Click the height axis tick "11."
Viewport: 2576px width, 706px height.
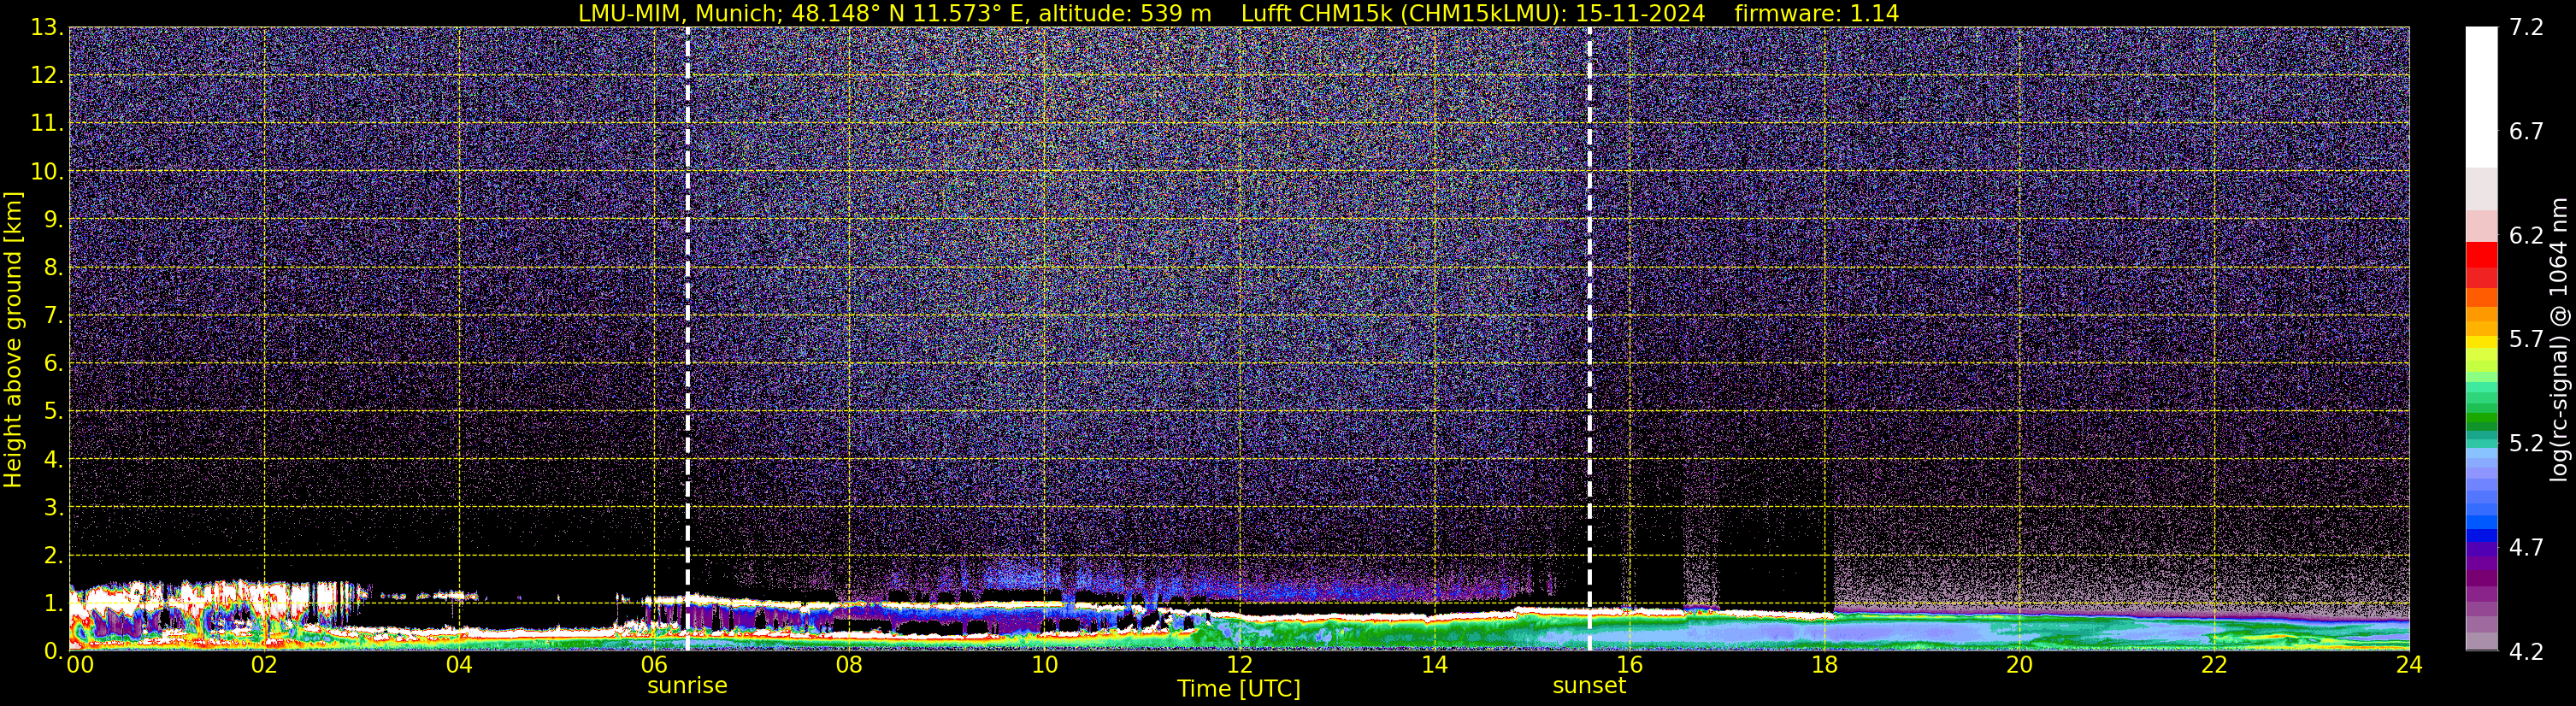pos(47,124)
